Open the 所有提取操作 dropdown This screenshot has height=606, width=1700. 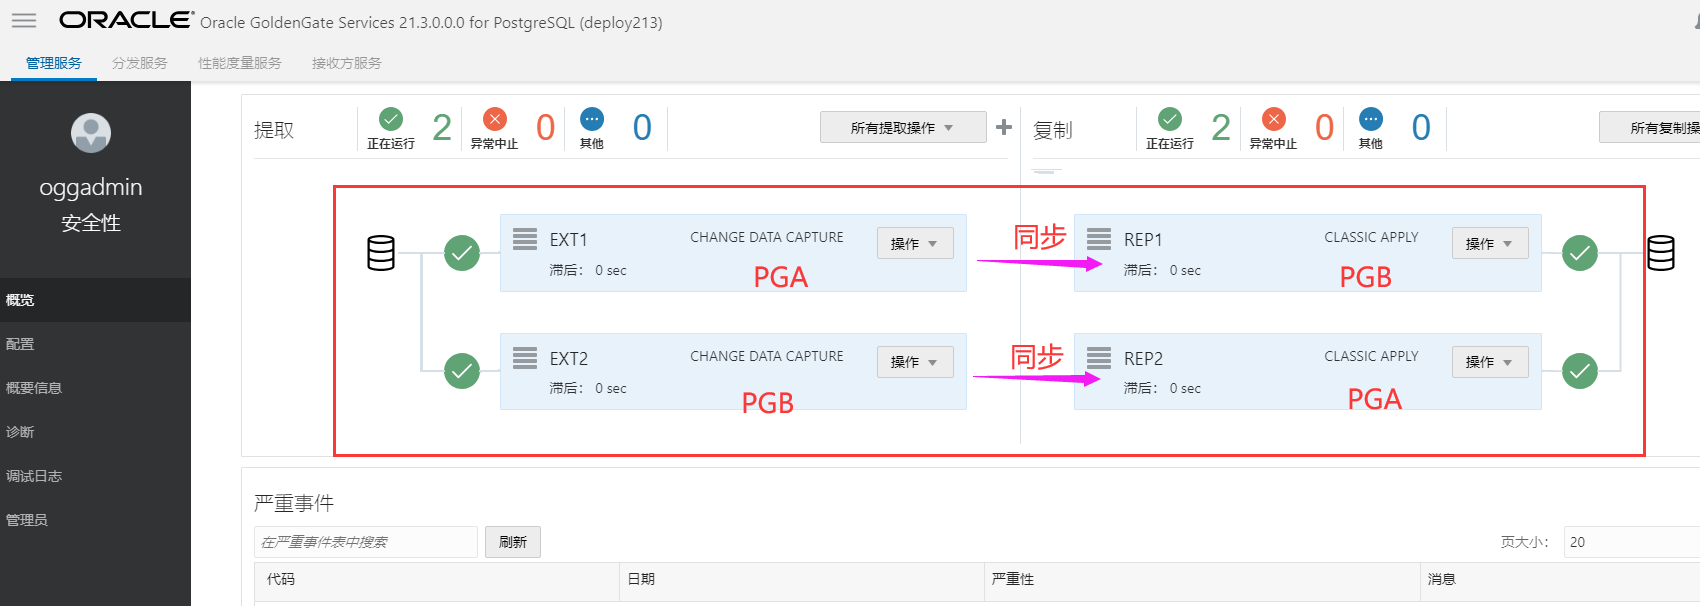click(903, 127)
